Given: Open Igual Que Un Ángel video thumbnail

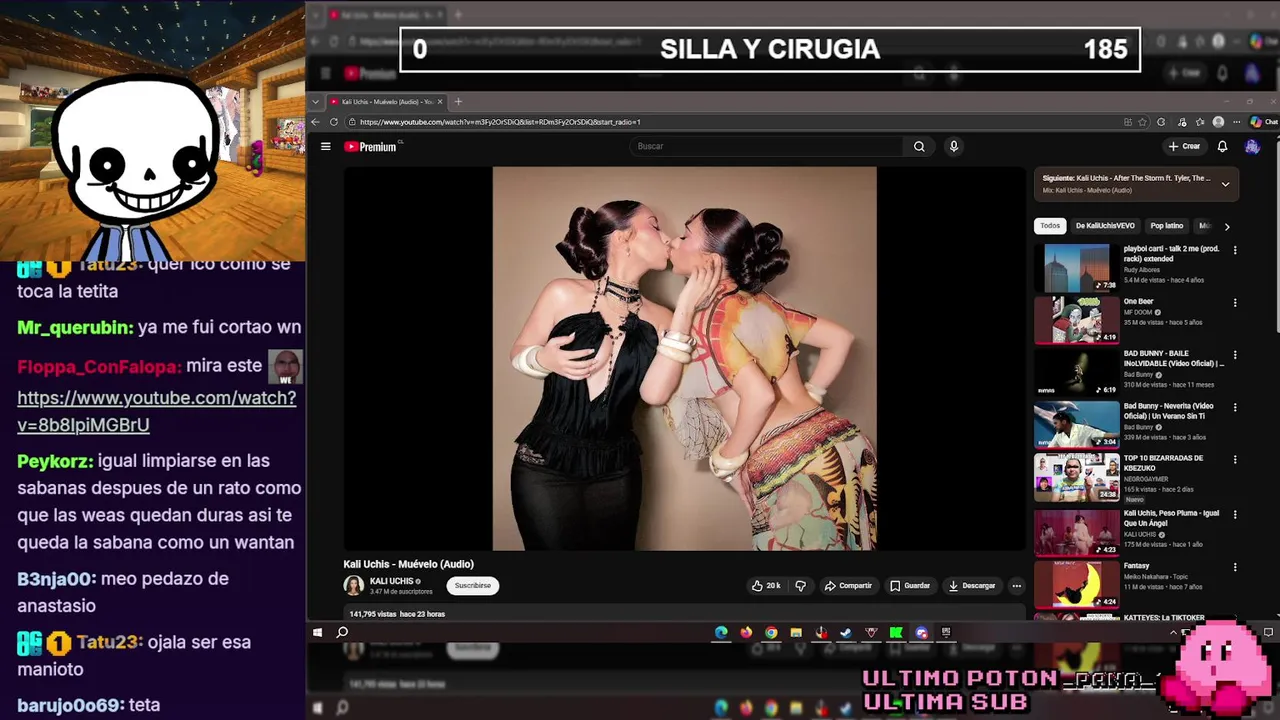Looking at the screenshot, I should click(1076, 532).
